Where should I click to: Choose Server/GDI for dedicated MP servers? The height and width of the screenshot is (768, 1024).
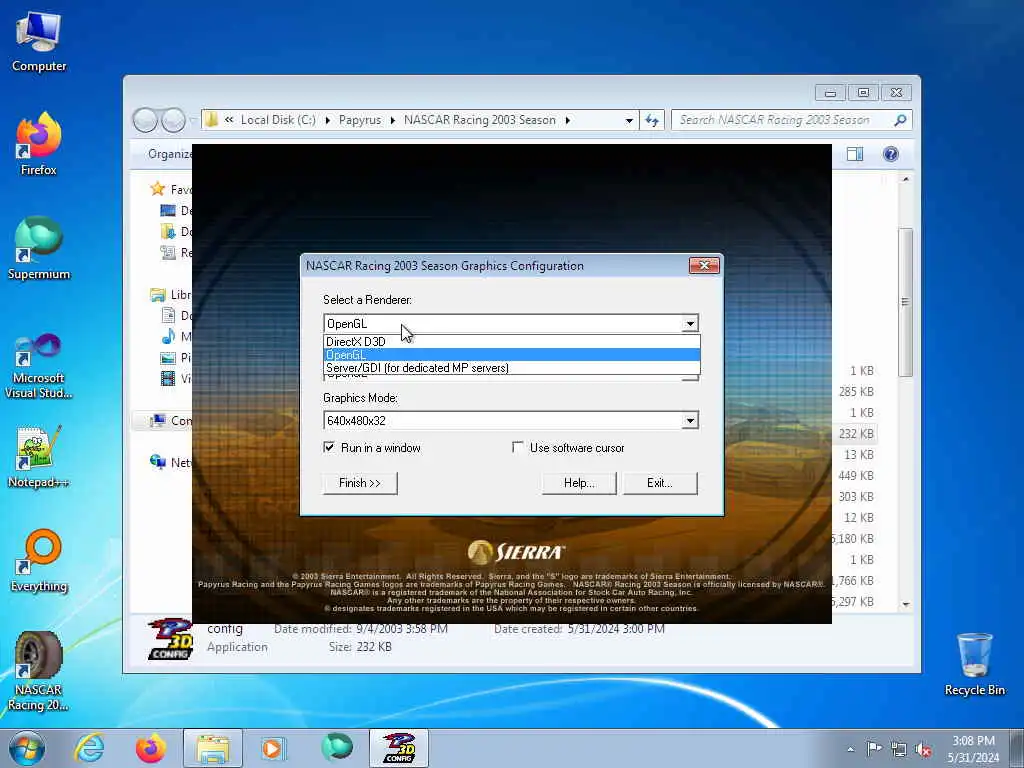(511, 368)
